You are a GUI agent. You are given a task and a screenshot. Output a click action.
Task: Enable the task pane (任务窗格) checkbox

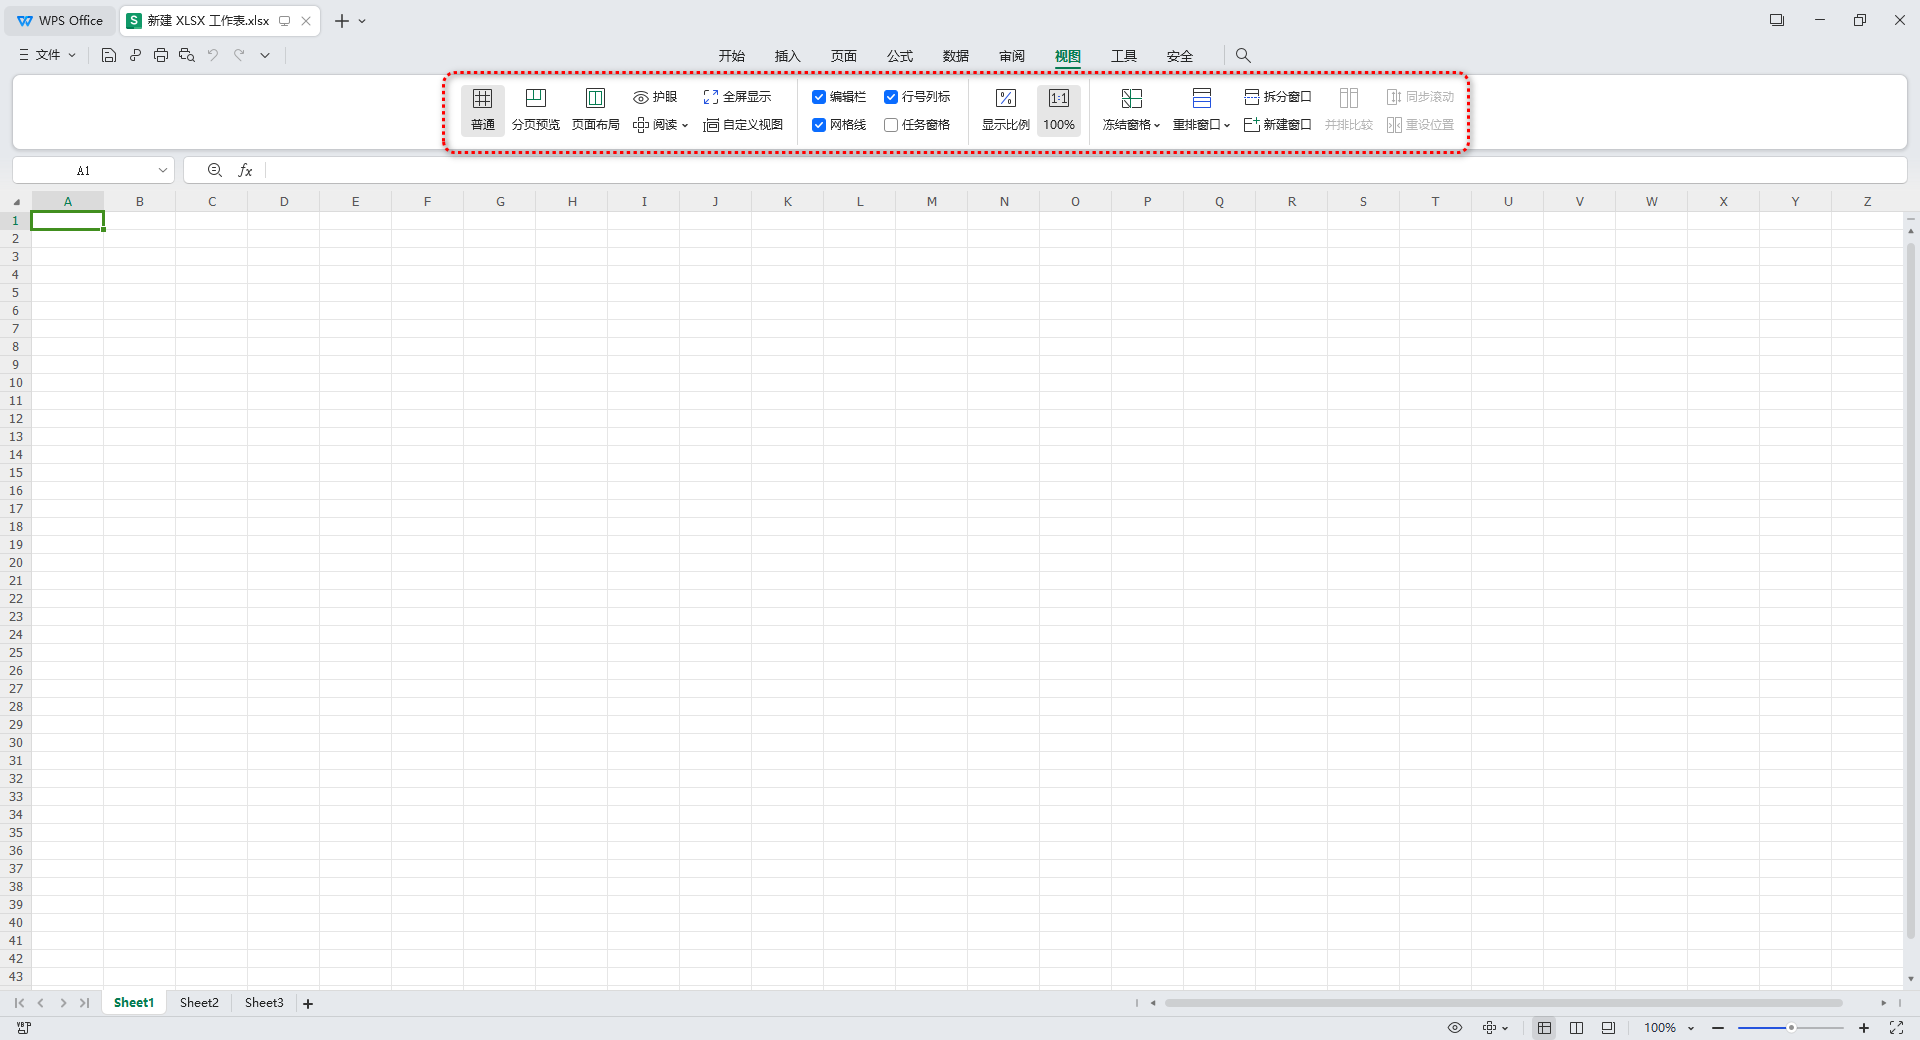[x=891, y=125]
